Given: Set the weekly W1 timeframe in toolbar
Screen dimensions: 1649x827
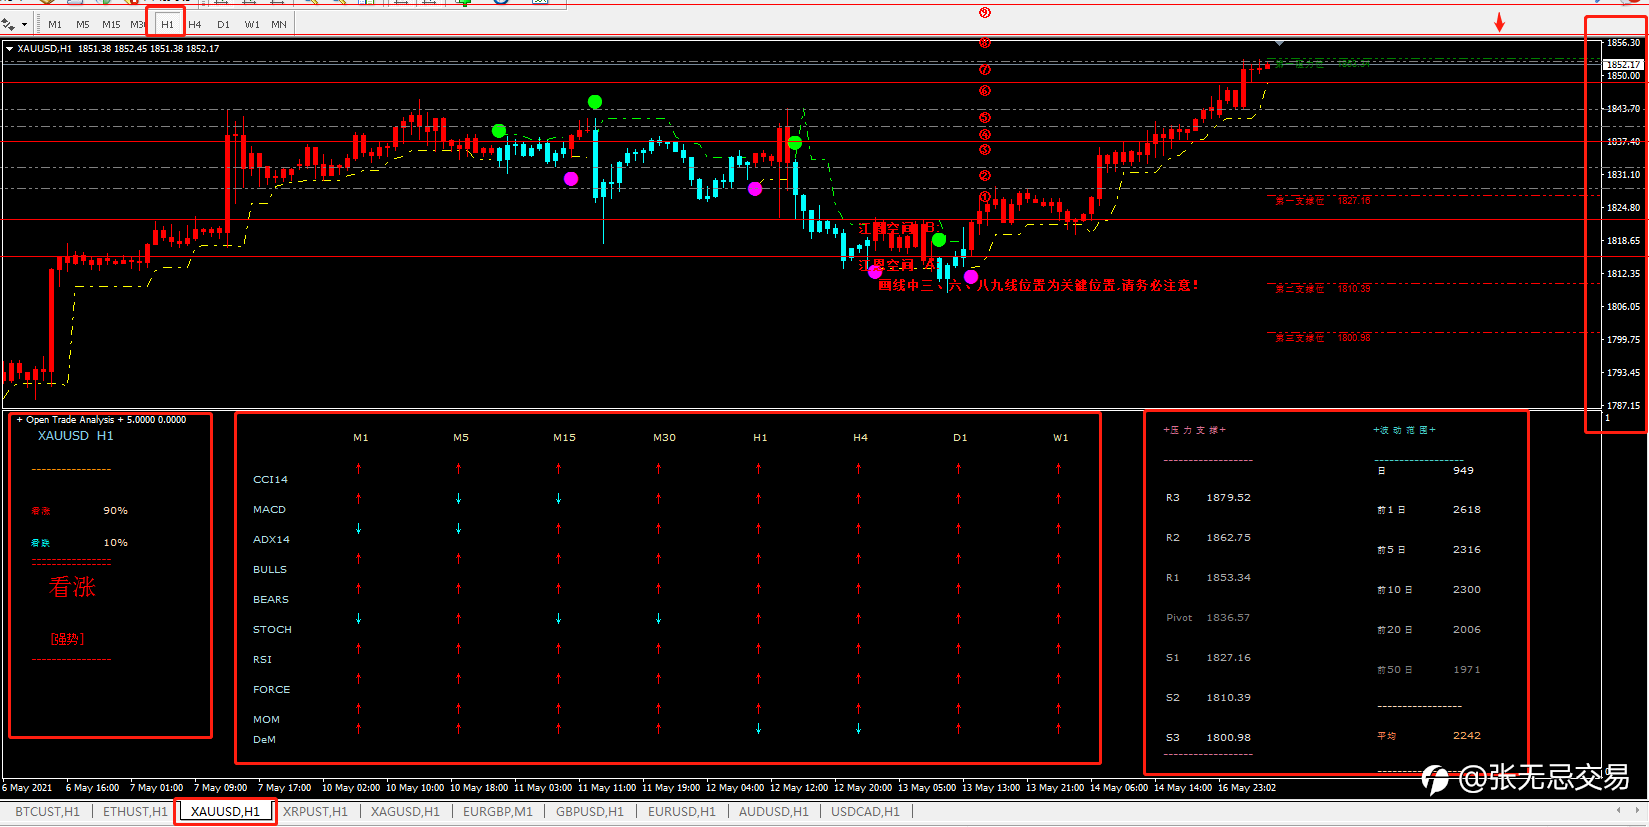Looking at the screenshot, I should click(x=252, y=24).
